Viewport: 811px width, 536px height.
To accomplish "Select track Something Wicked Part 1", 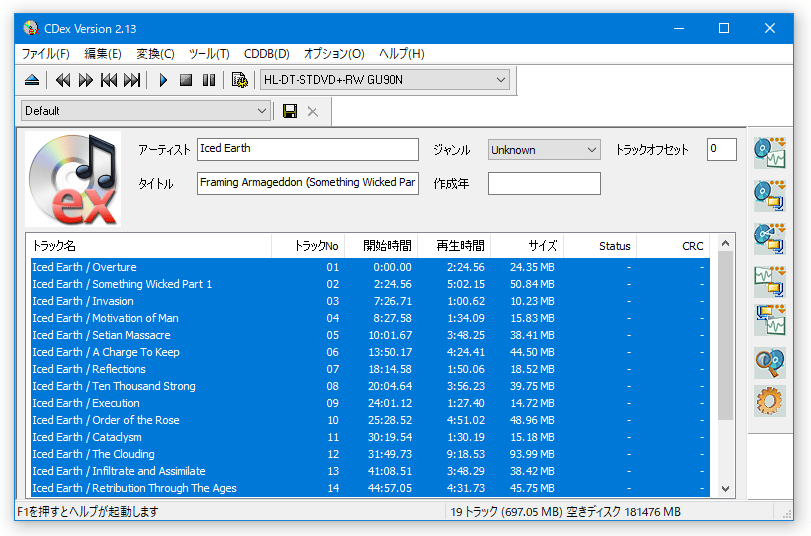I will pyautogui.click(x=370, y=284).
